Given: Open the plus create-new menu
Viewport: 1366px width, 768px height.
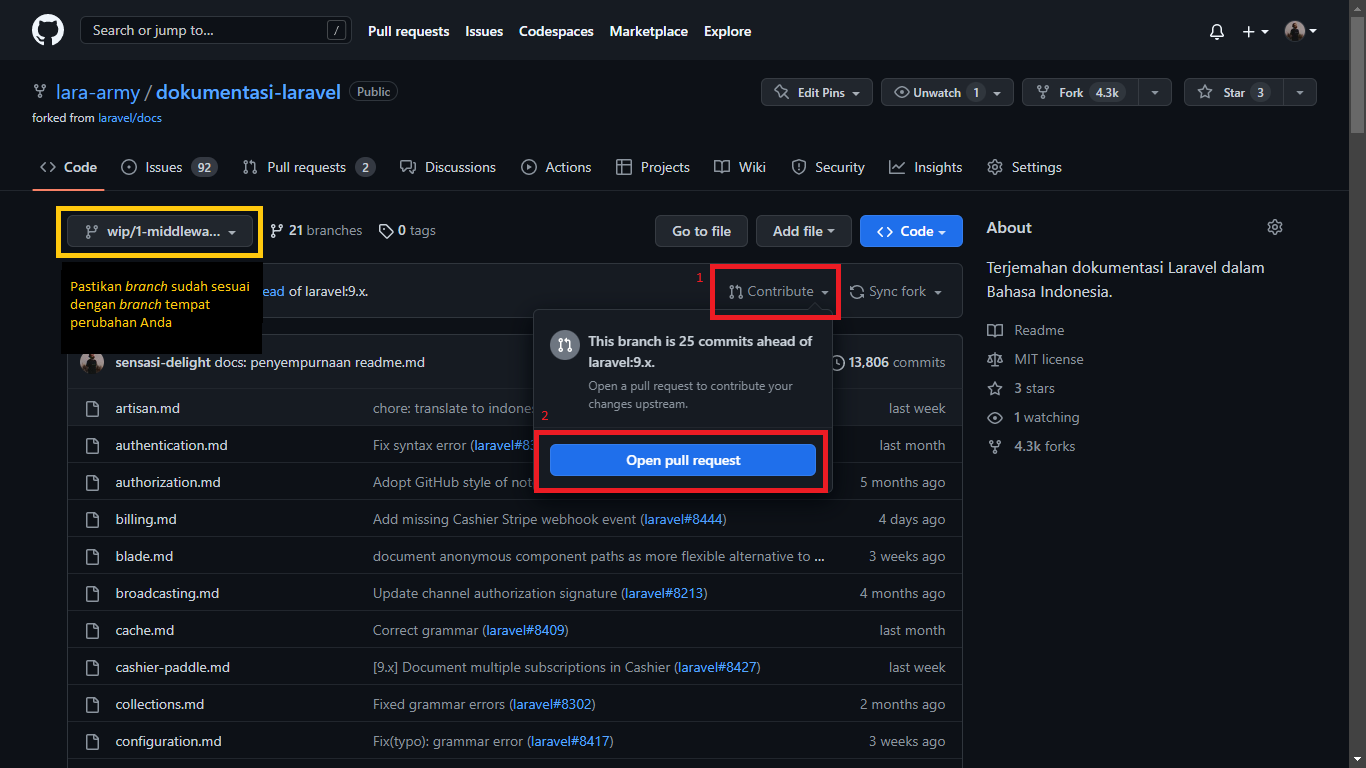Looking at the screenshot, I should [x=1255, y=32].
